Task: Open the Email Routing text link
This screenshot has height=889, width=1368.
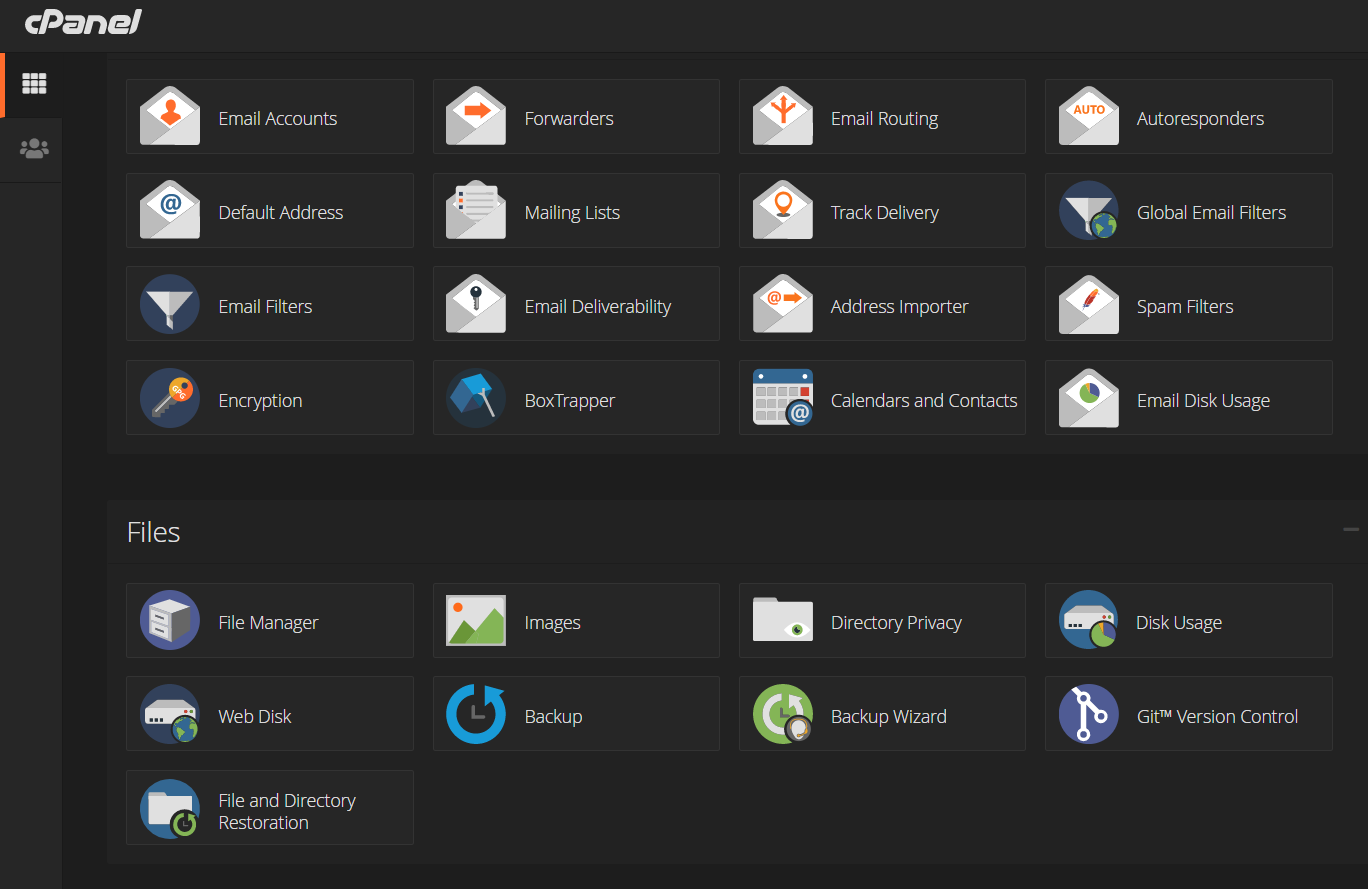Action: click(x=884, y=118)
